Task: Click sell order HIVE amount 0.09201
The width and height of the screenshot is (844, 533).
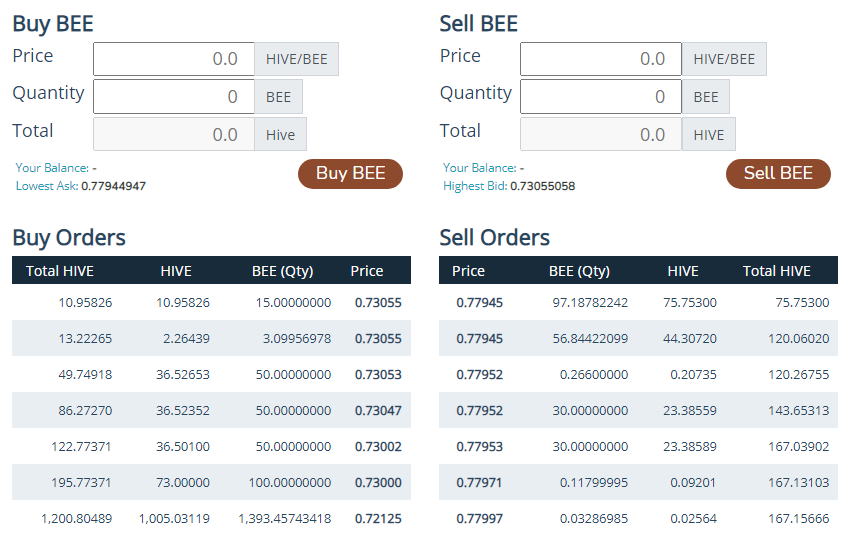Action: (693, 483)
